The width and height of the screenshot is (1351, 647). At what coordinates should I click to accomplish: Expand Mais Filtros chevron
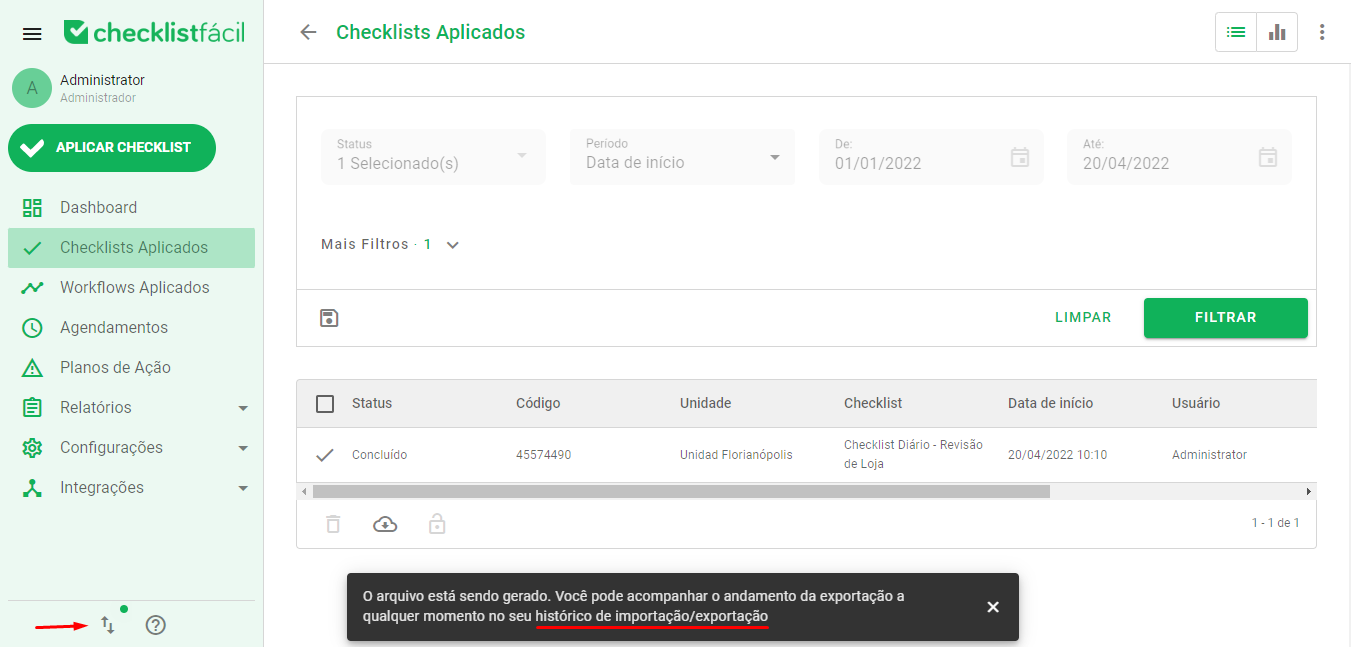(x=453, y=245)
